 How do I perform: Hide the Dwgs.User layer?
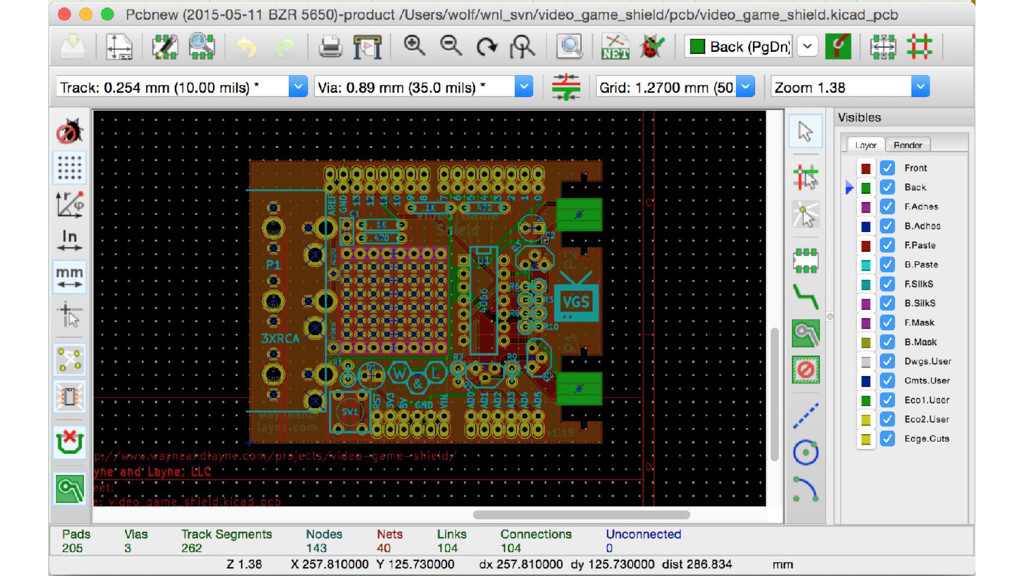pyautogui.click(x=887, y=361)
